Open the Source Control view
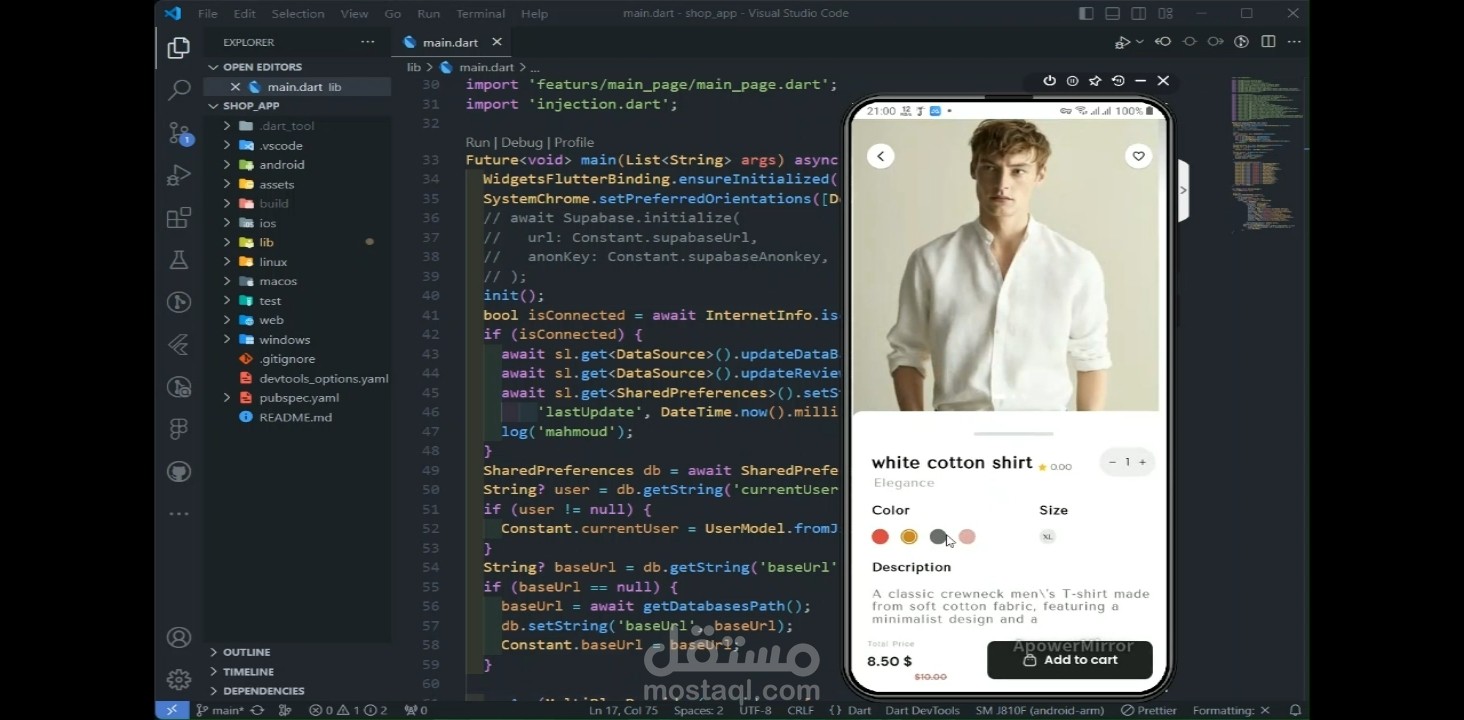Viewport: 1464px width, 720px height. (x=179, y=133)
